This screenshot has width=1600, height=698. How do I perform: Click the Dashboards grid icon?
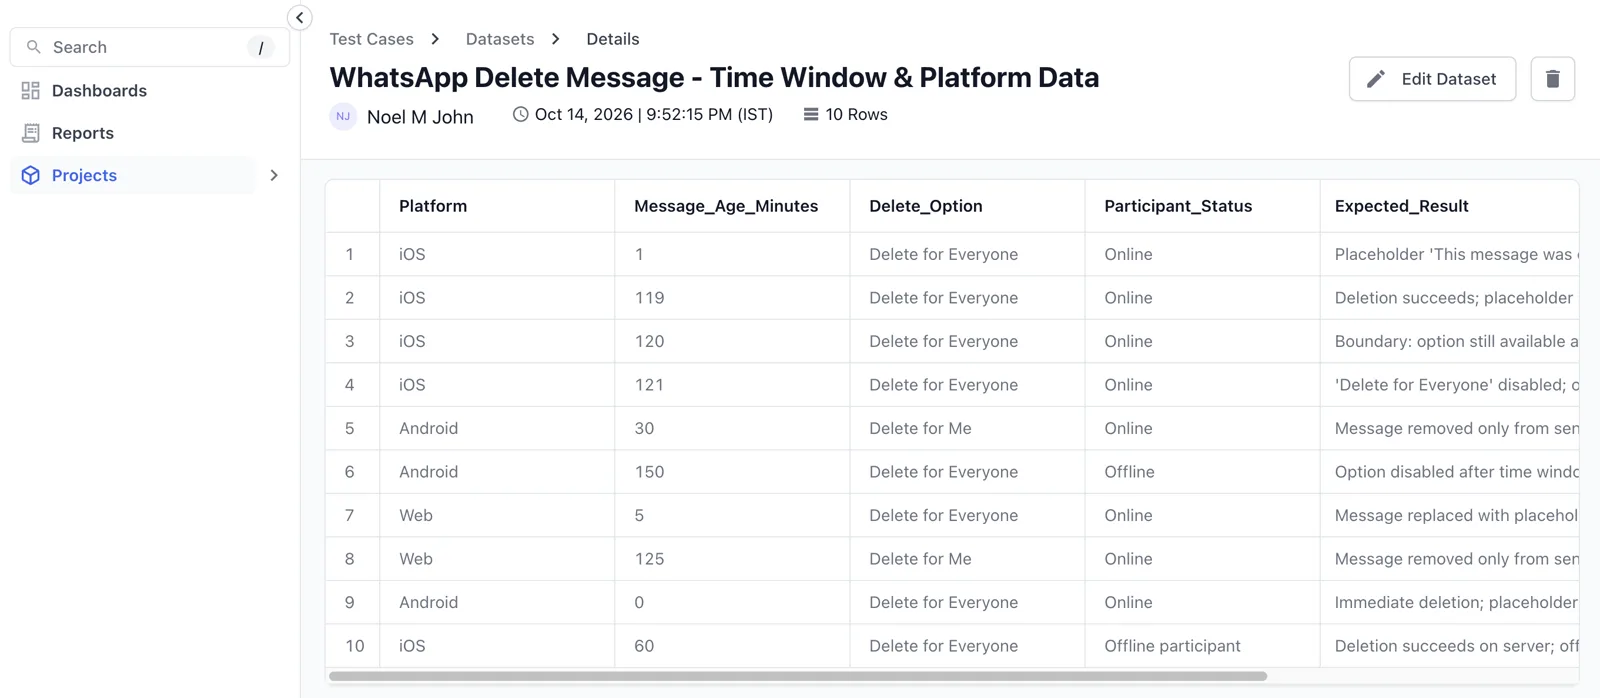click(x=31, y=91)
